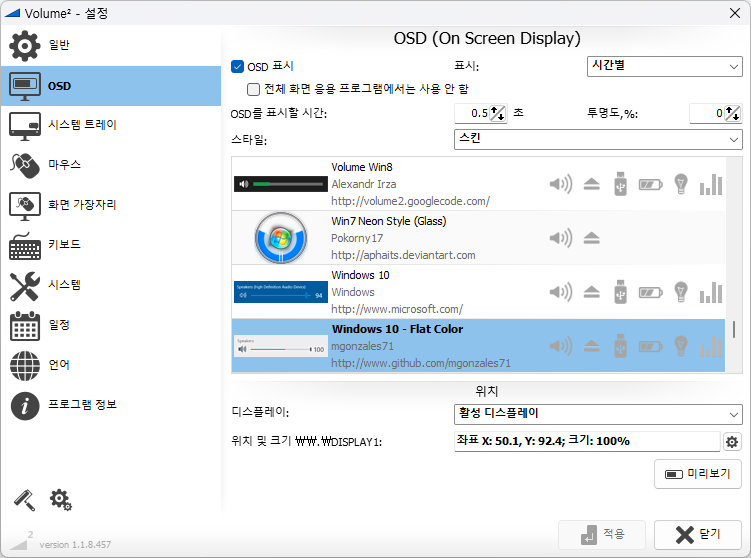The width and height of the screenshot is (751, 558).
Task: Click the eject icon in the Windows 10 - Flat Color row
Action: point(592,346)
